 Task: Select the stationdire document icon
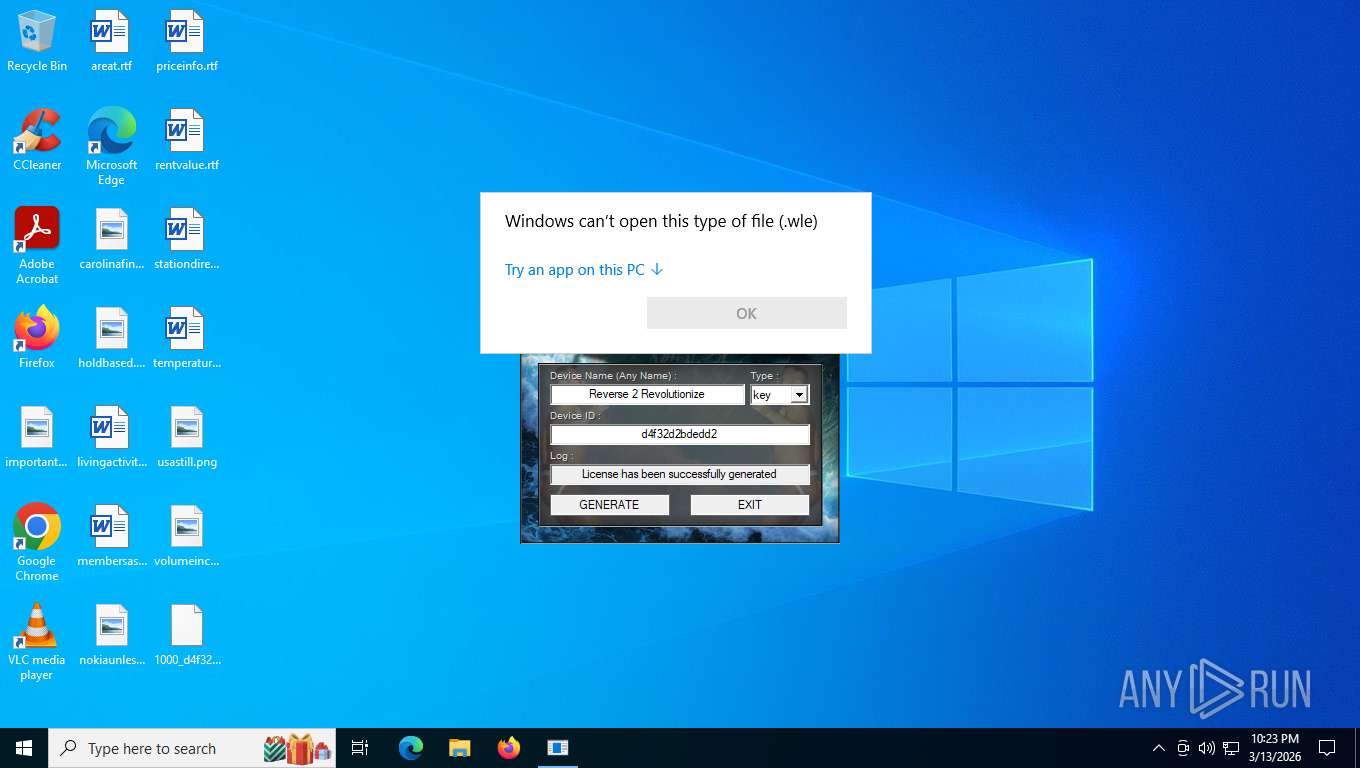tap(187, 239)
